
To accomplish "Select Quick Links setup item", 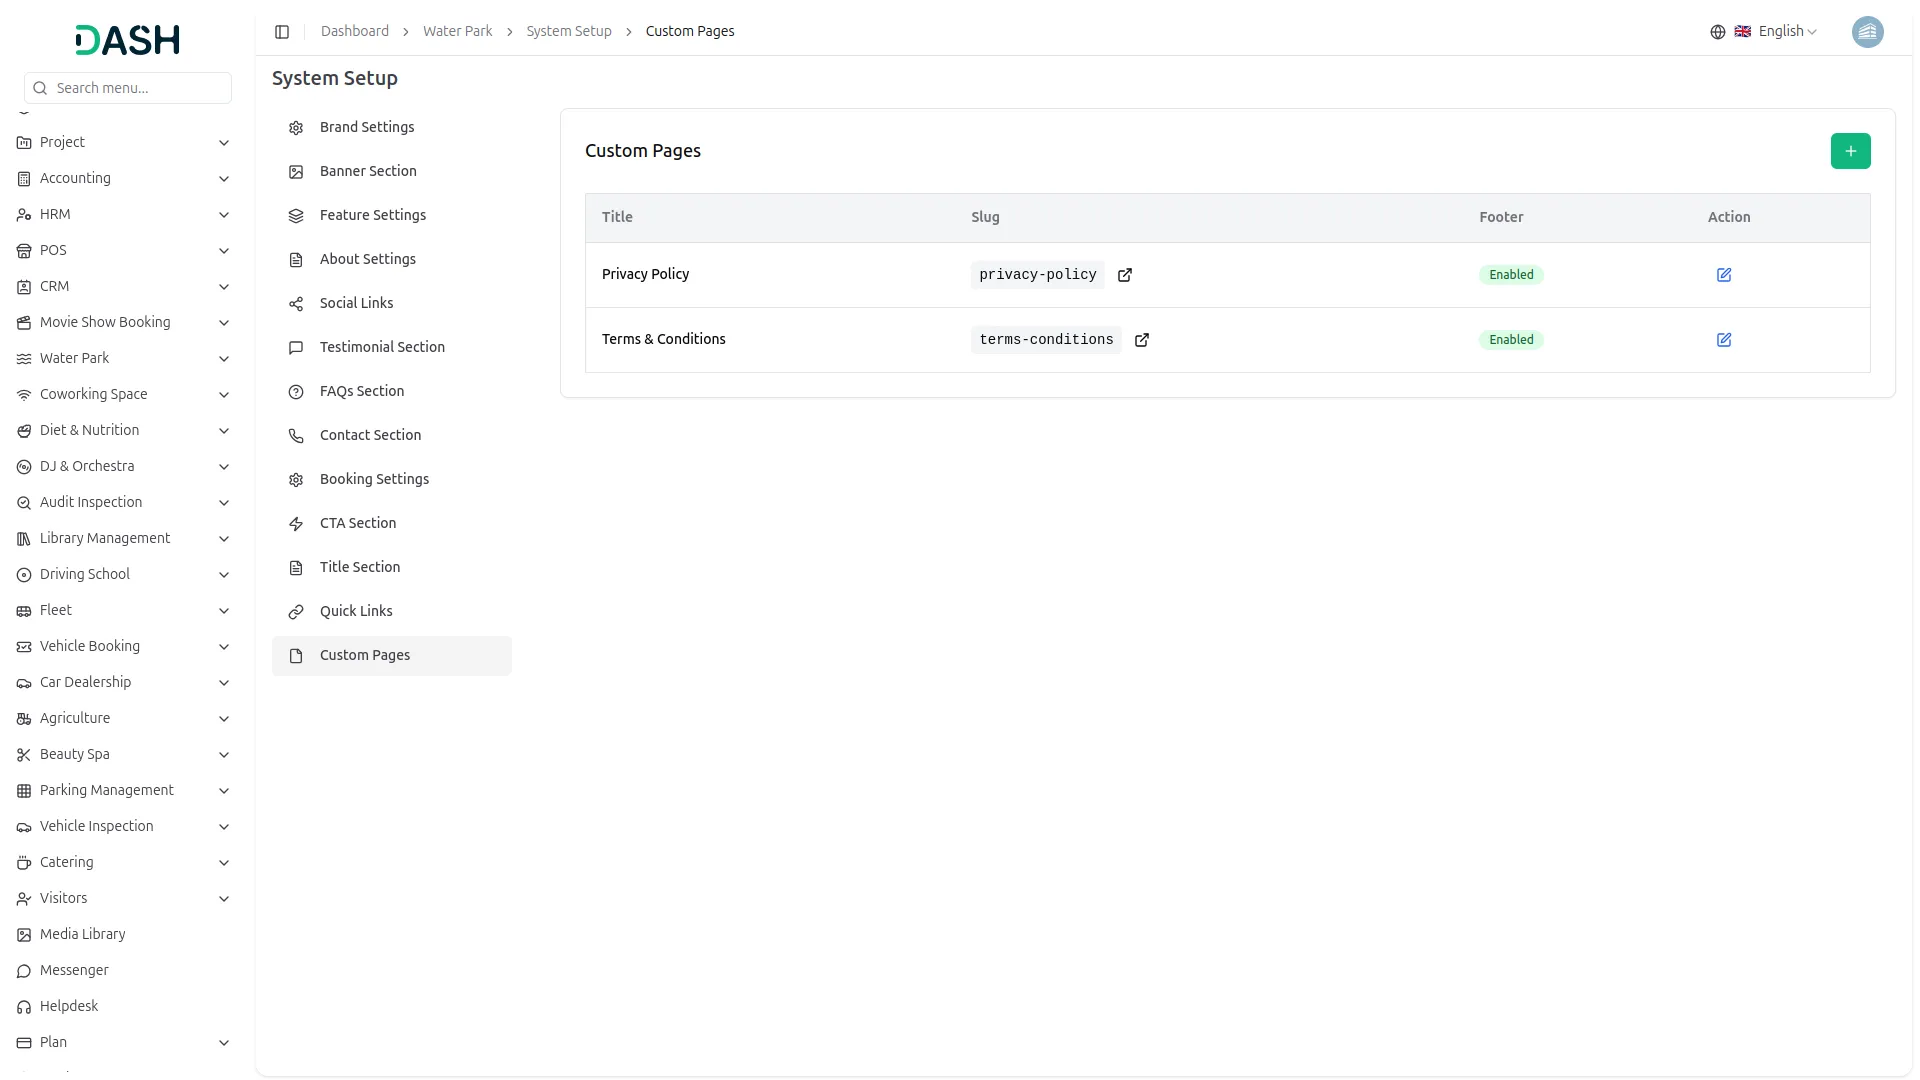I will pyautogui.click(x=356, y=611).
